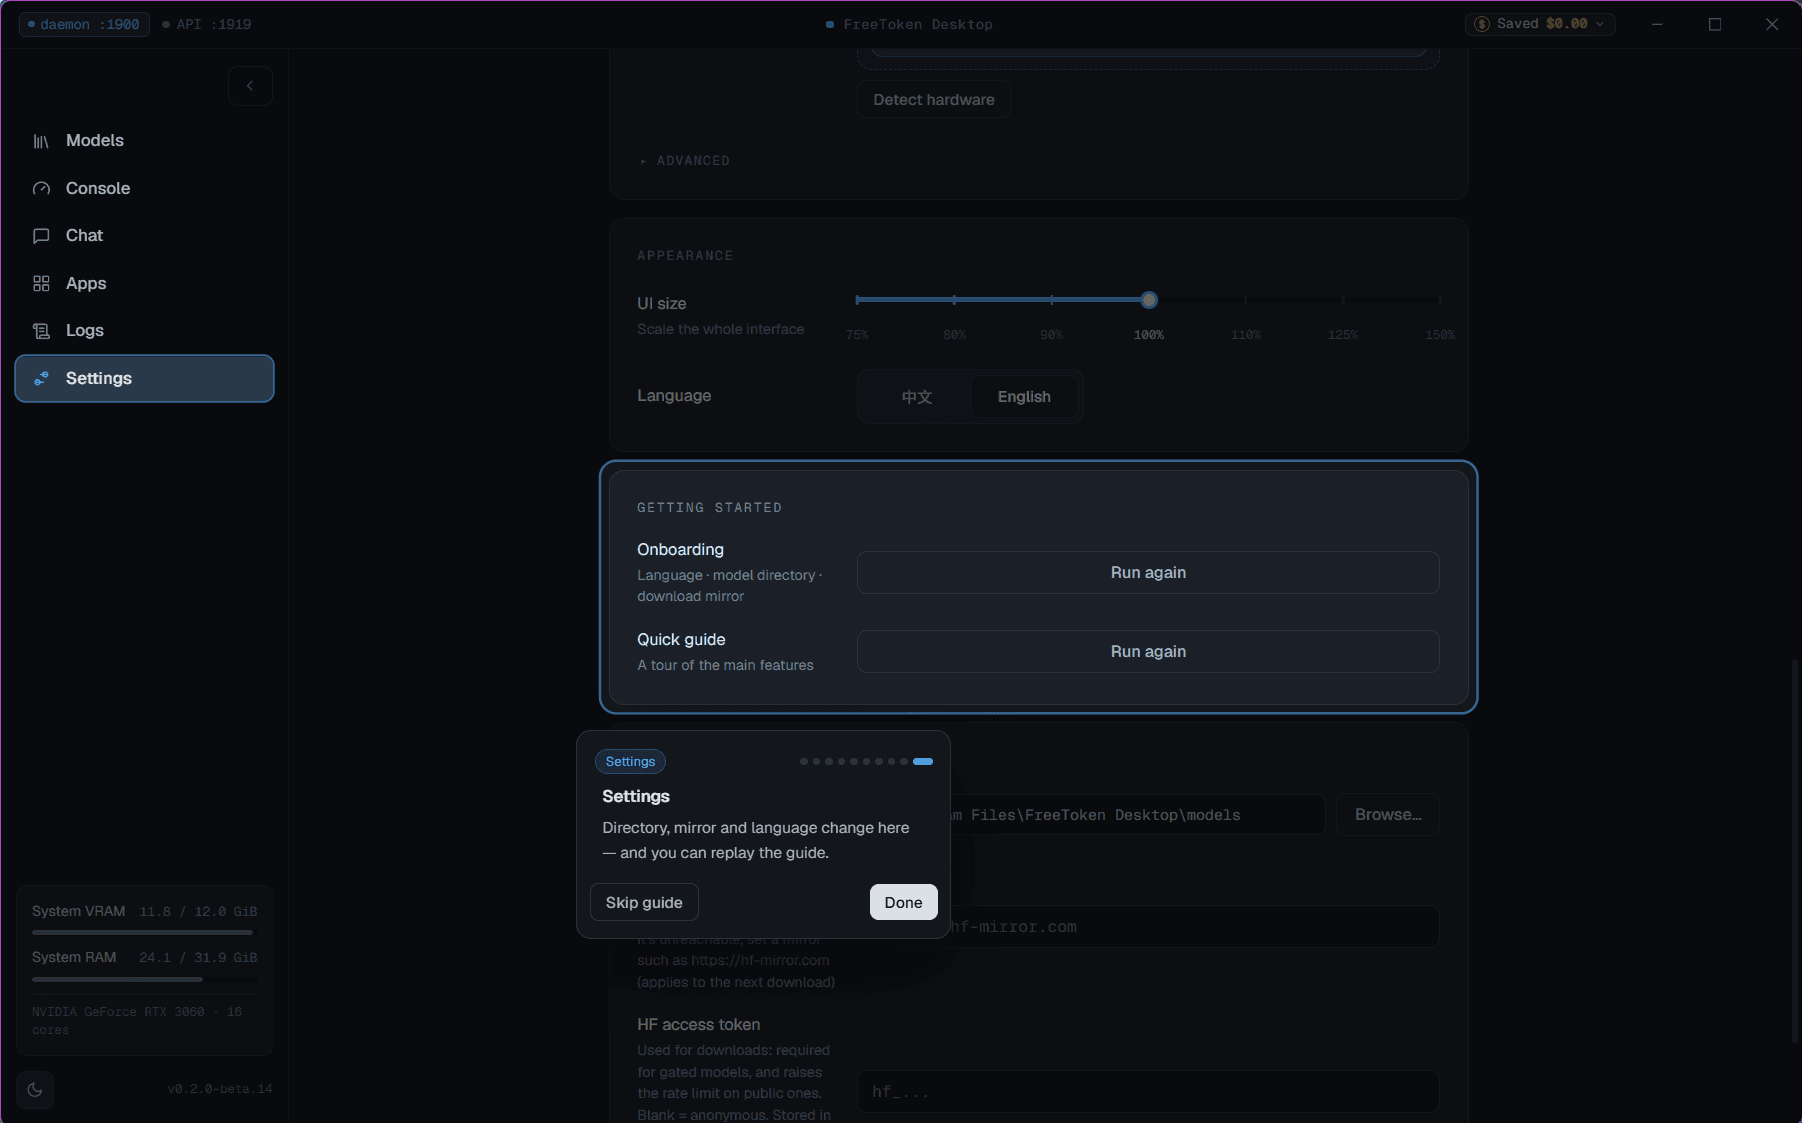Click the daemon :1900 status badge
Screen dimensions: 1802x1123
(x=84, y=24)
